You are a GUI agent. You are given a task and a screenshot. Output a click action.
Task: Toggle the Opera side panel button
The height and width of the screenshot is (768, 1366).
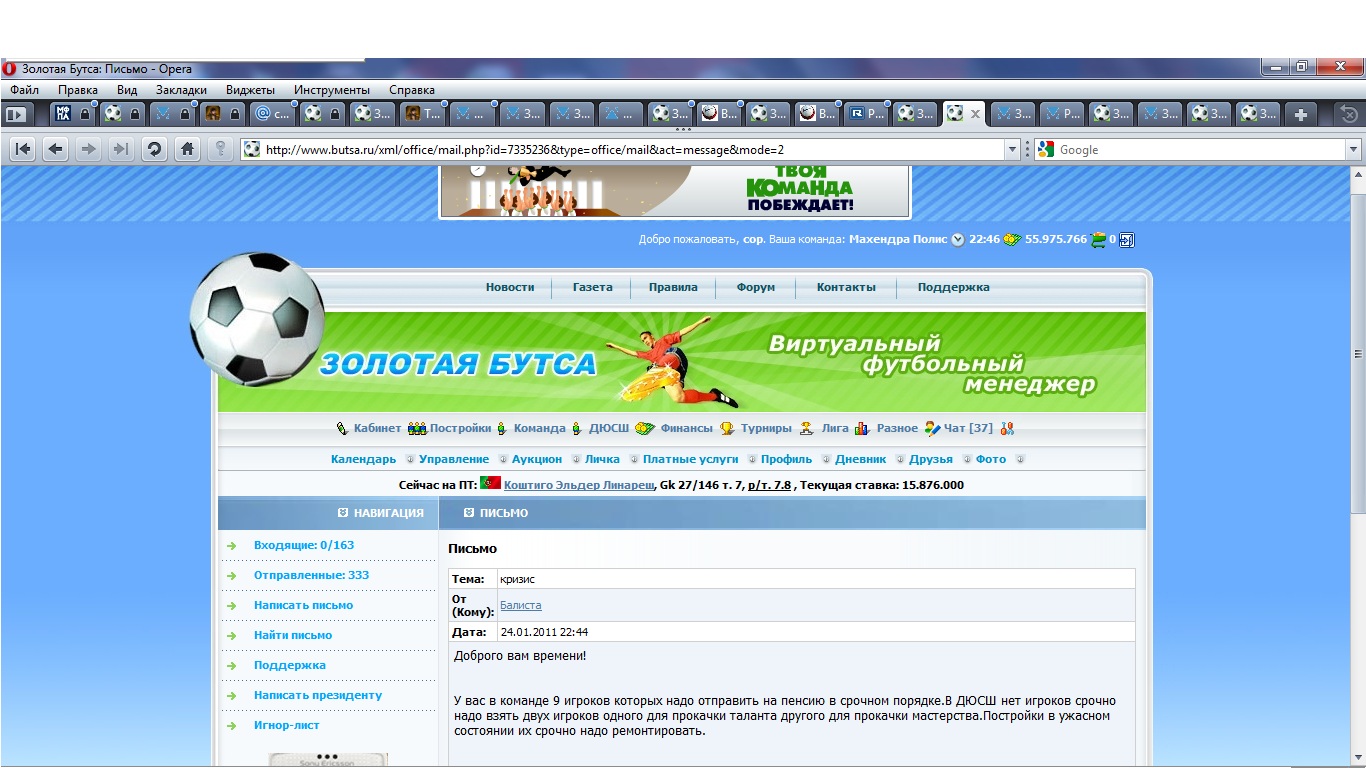[15, 114]
